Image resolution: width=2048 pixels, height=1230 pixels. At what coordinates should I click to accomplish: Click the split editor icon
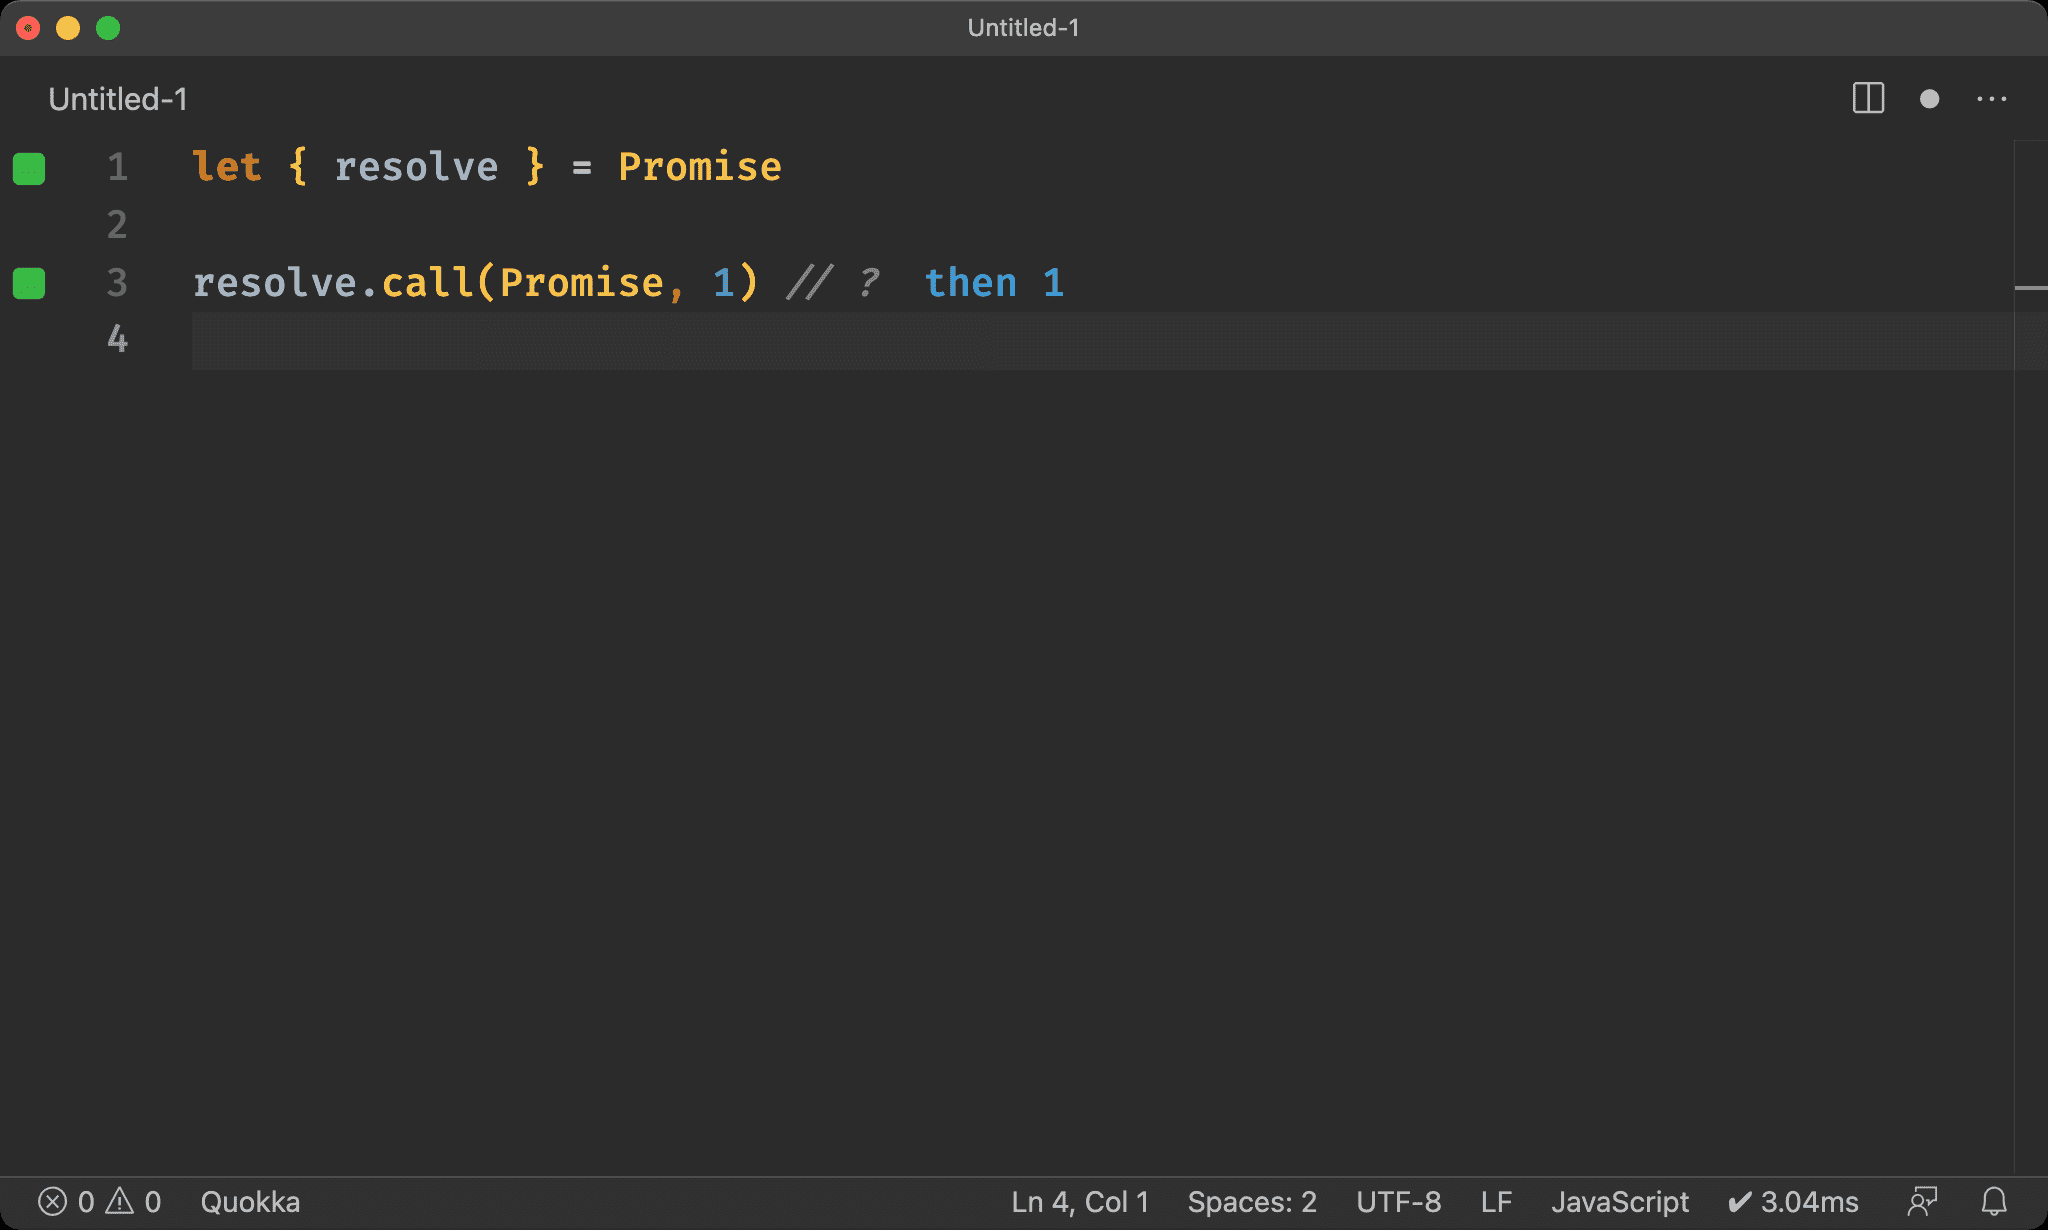[1868, 99]
